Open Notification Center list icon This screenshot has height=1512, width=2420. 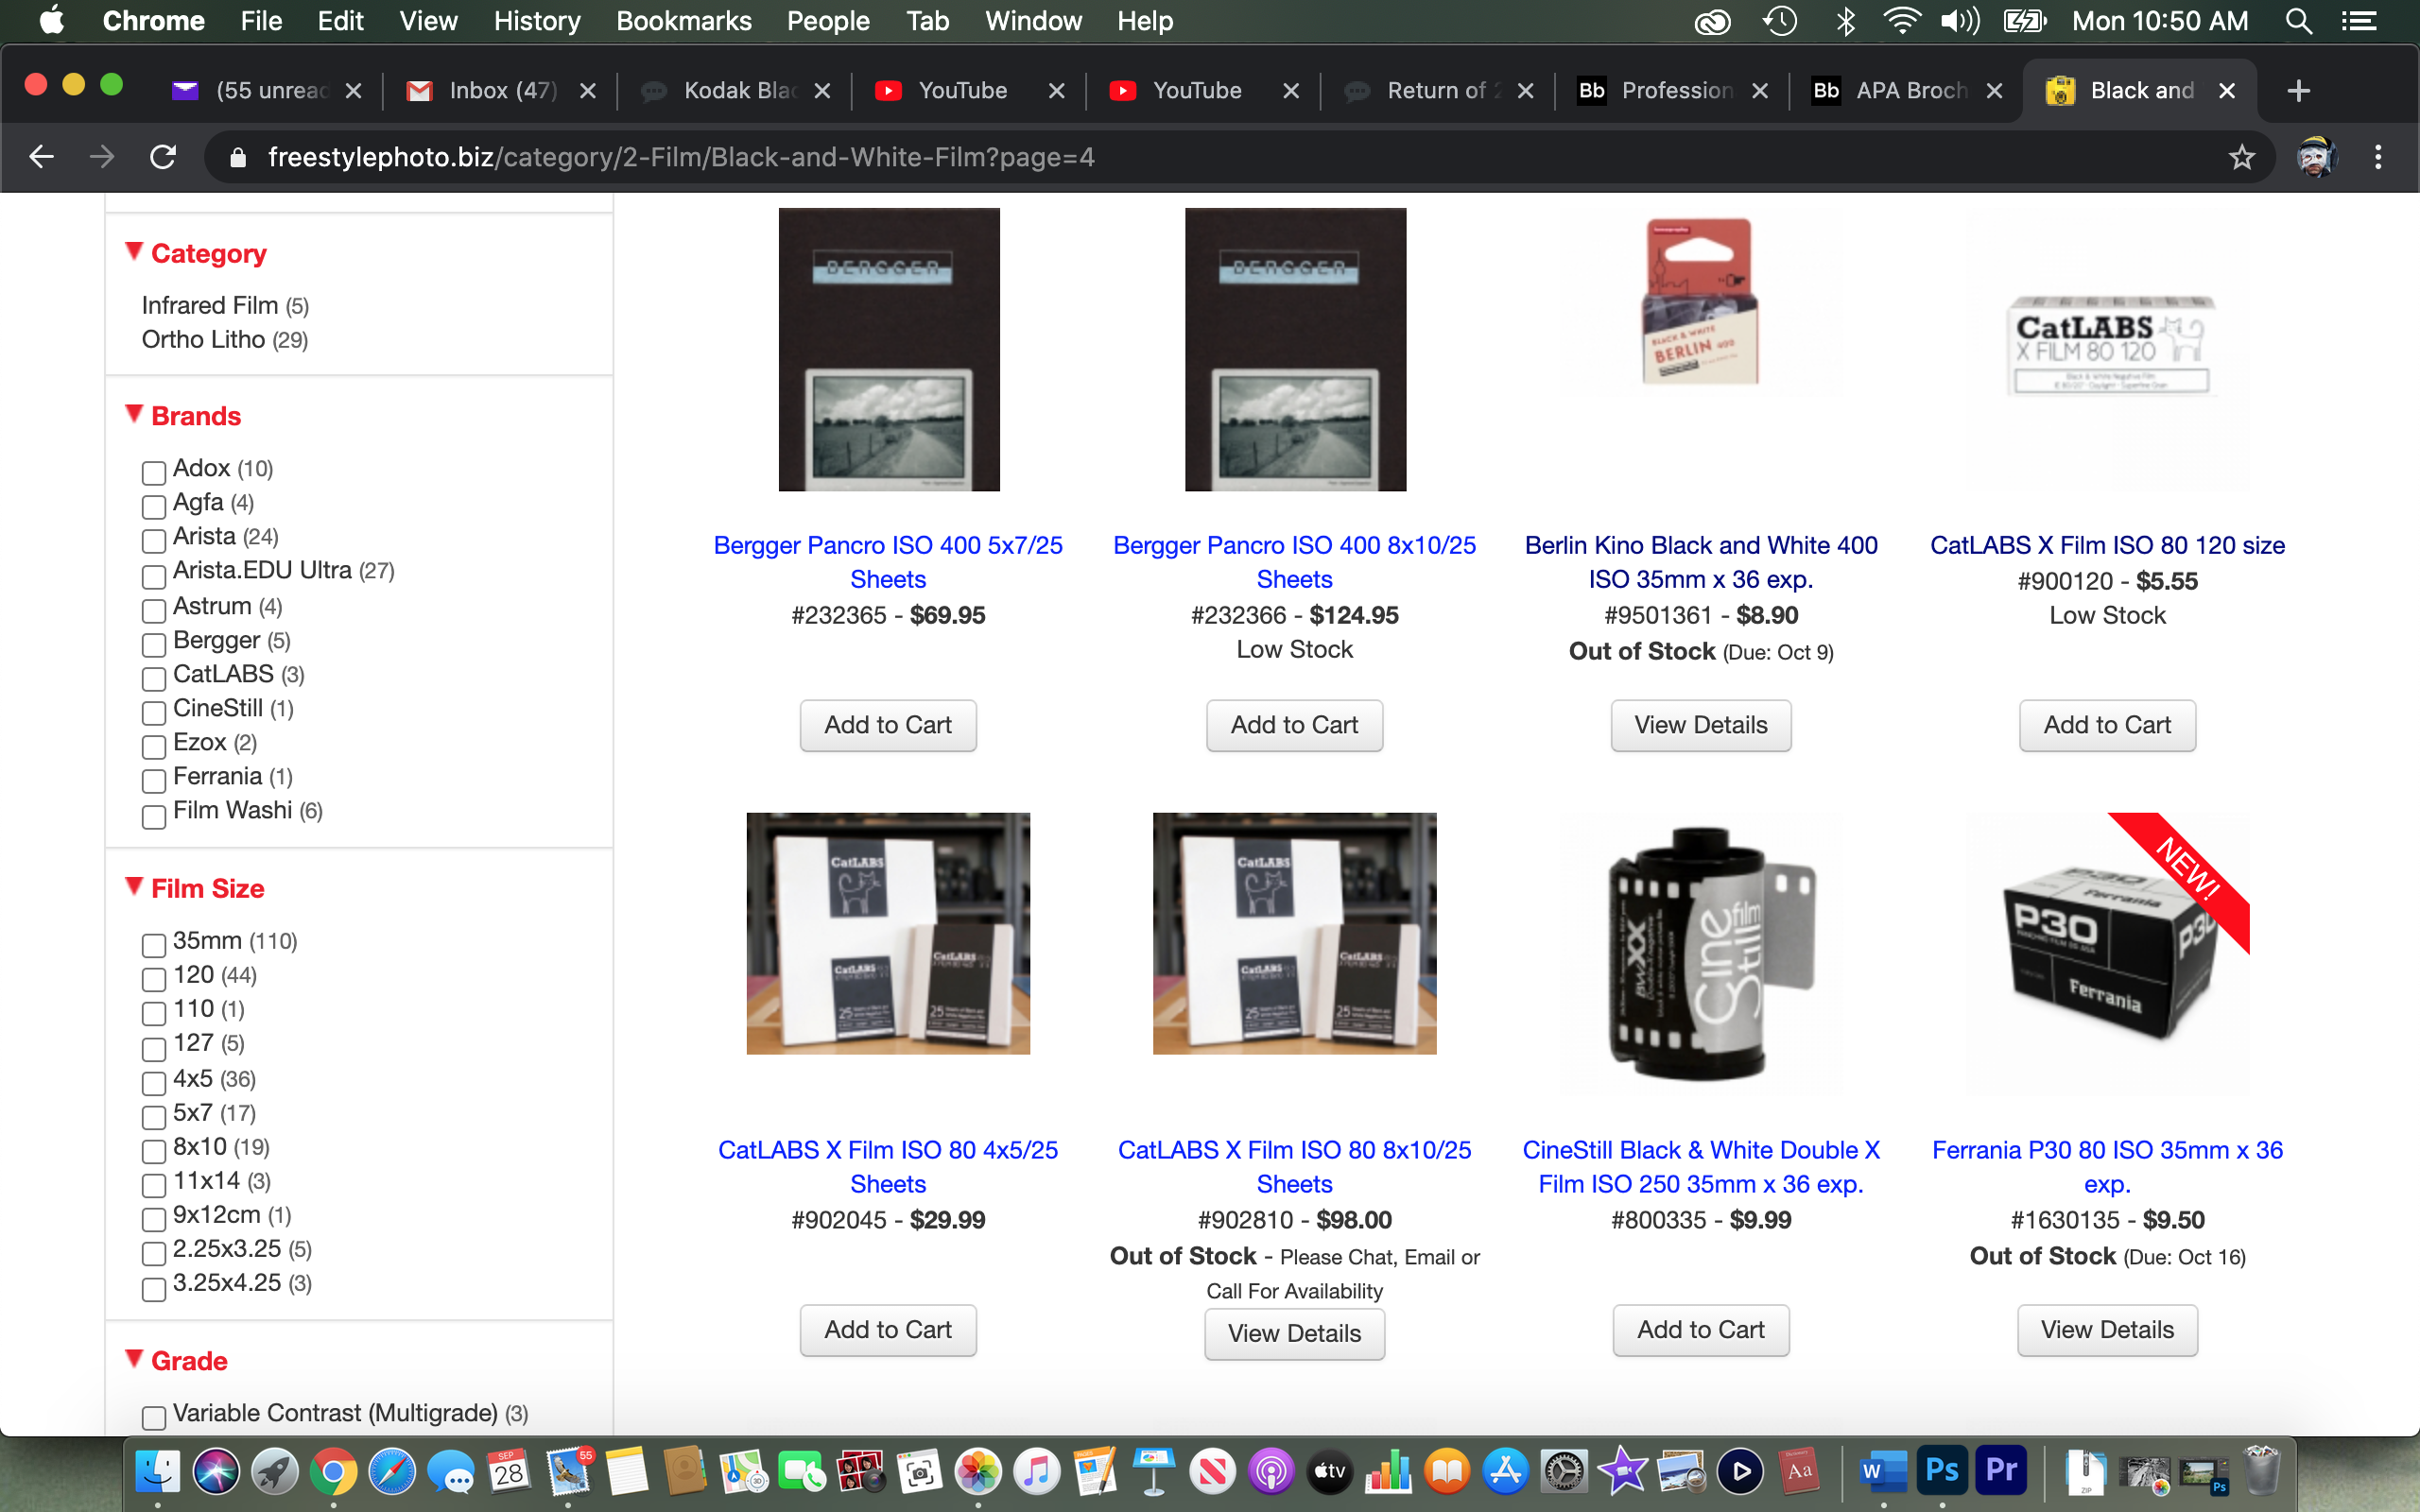tap(2360, 21)
